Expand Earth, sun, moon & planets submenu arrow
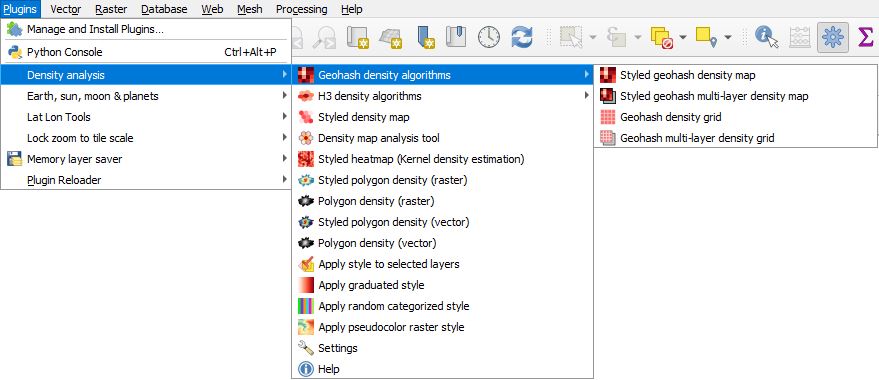This screenshot has height=380, width=879. pyautogui.click(x=285, y=96)
